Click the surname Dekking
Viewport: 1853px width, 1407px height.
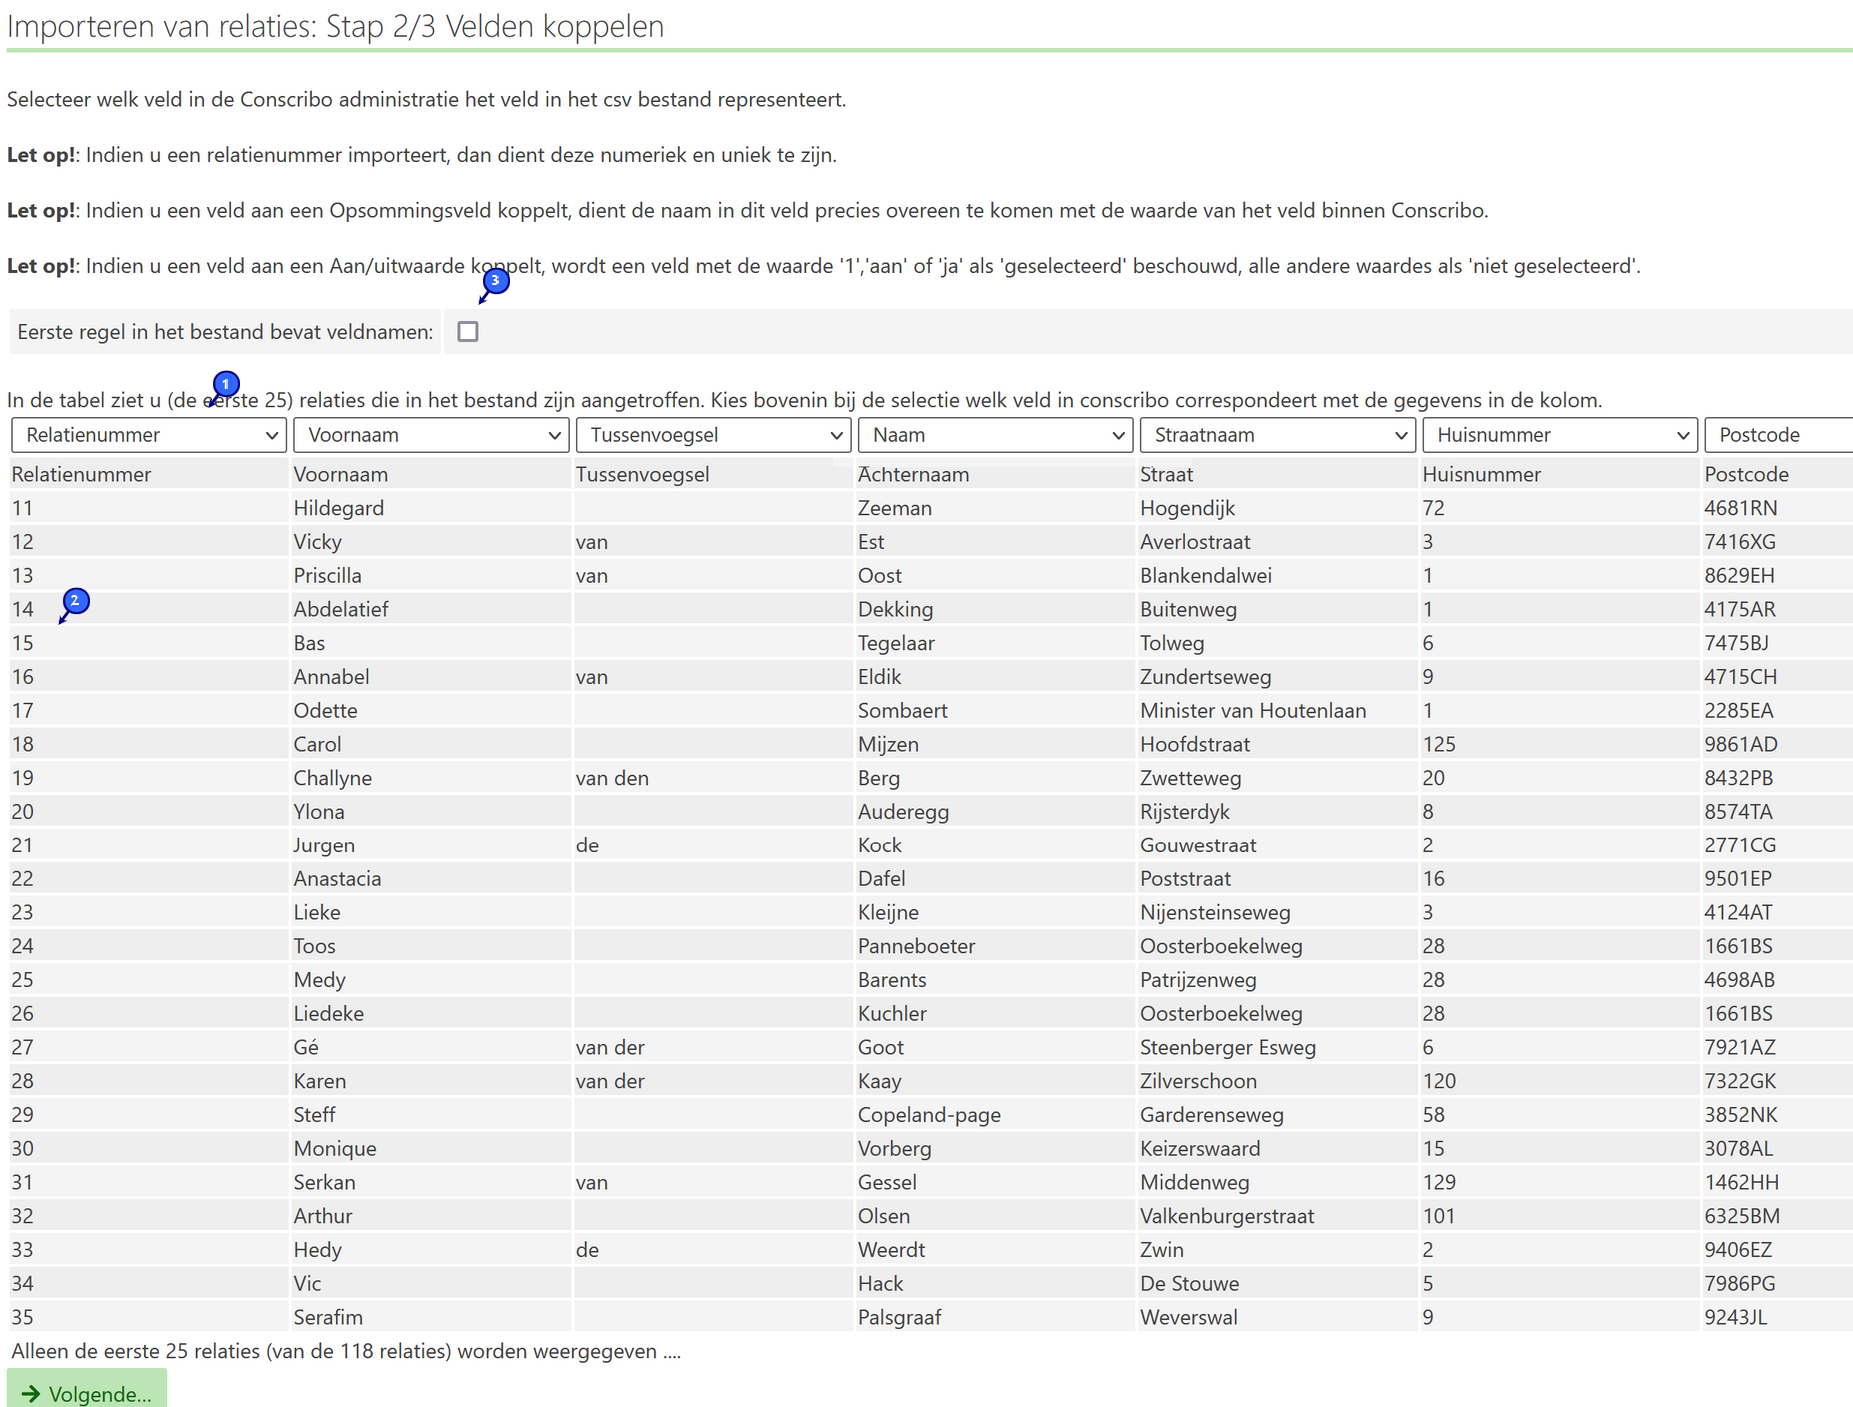pyautogui.click(x=895, y=609)
